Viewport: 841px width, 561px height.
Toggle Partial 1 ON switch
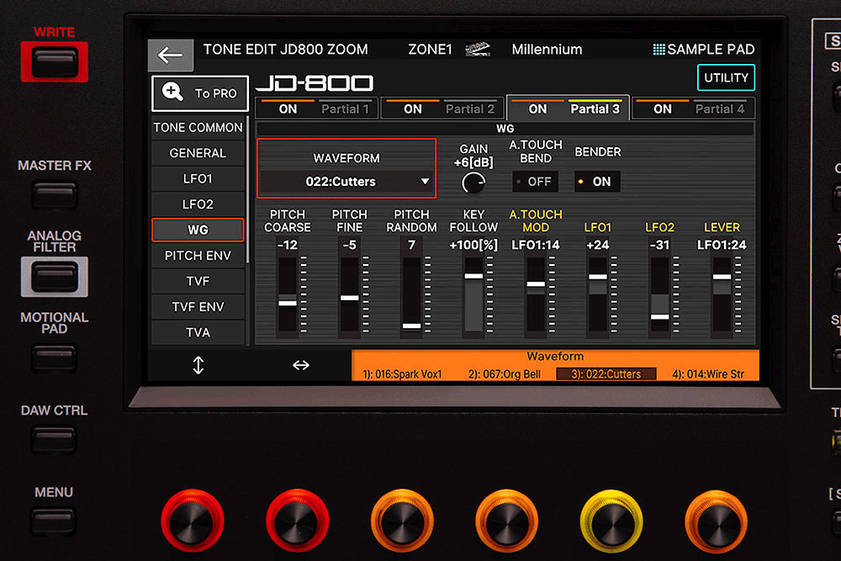tap(288, 109)
